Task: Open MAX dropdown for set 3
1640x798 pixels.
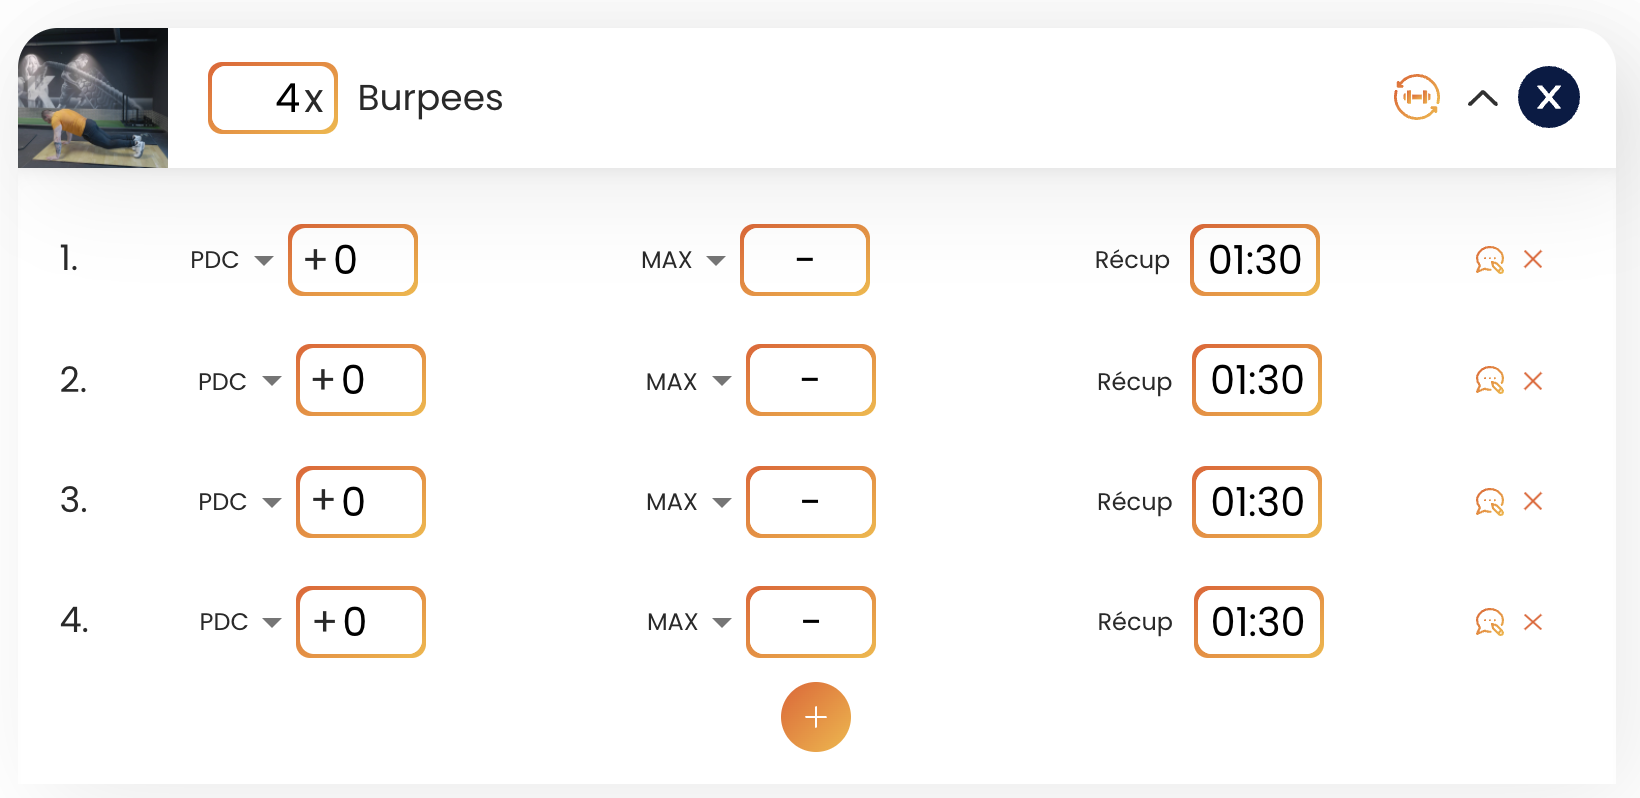Action: [689, 502]
